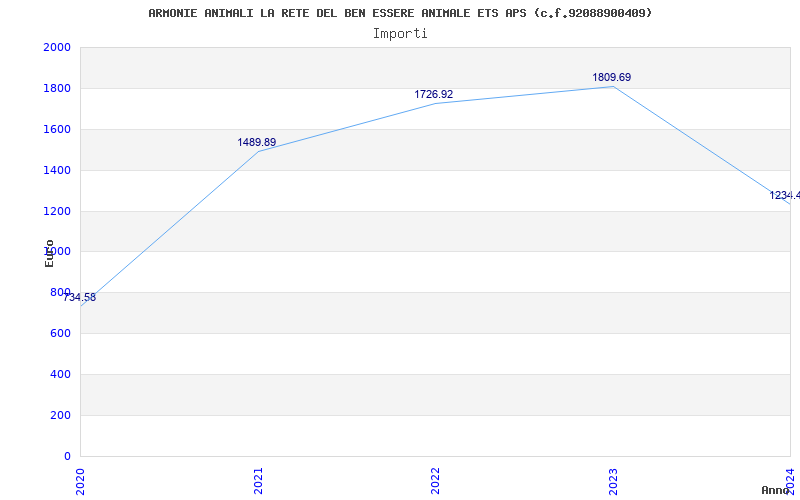This screenshot has height=500, width=800.
Task: Click the 600 y-axis value
Action: coord(60,333)
